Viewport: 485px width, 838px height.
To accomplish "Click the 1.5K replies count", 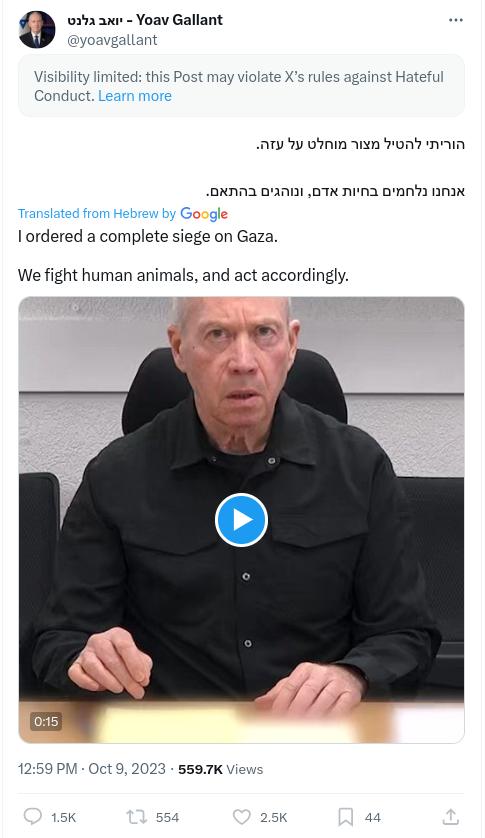I will click(x=64, y=818).
